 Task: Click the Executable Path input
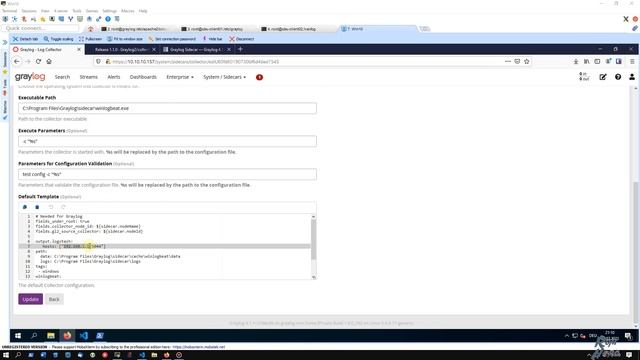click(x=167, y=108)
